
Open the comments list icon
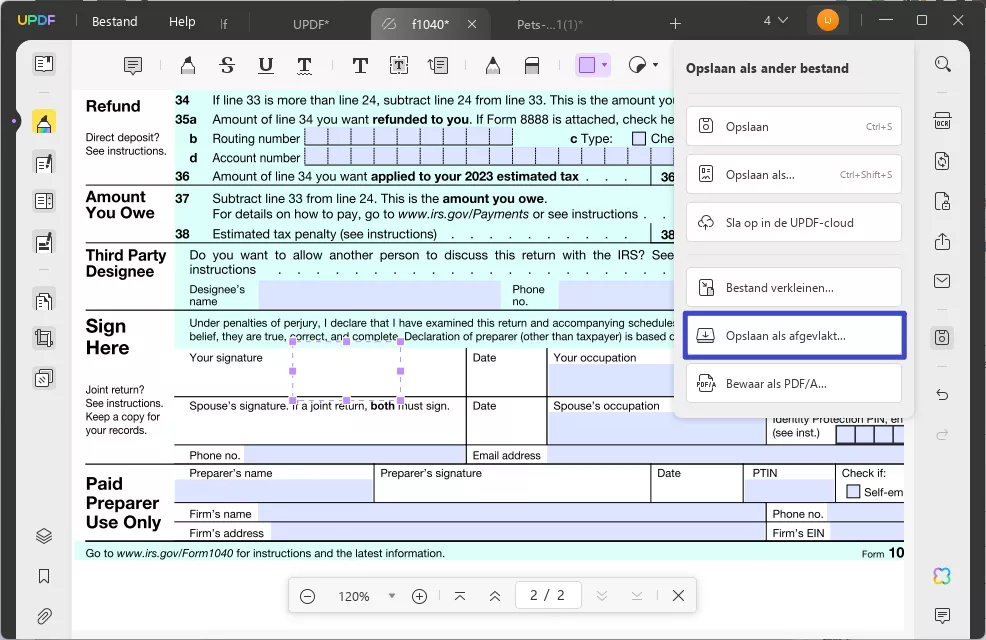click(942, 615)
